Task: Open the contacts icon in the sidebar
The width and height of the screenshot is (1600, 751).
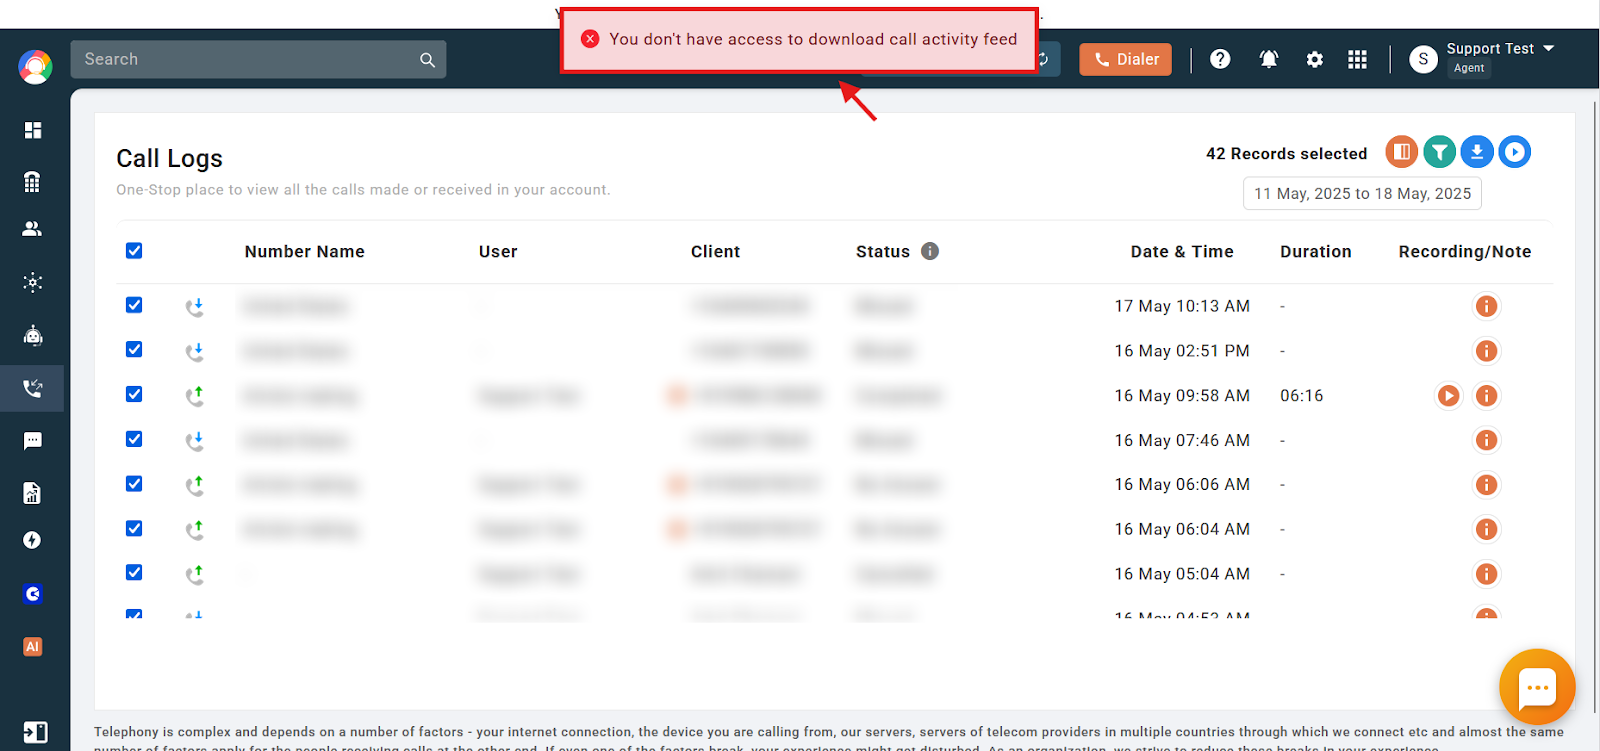Action: click(33, 229)
